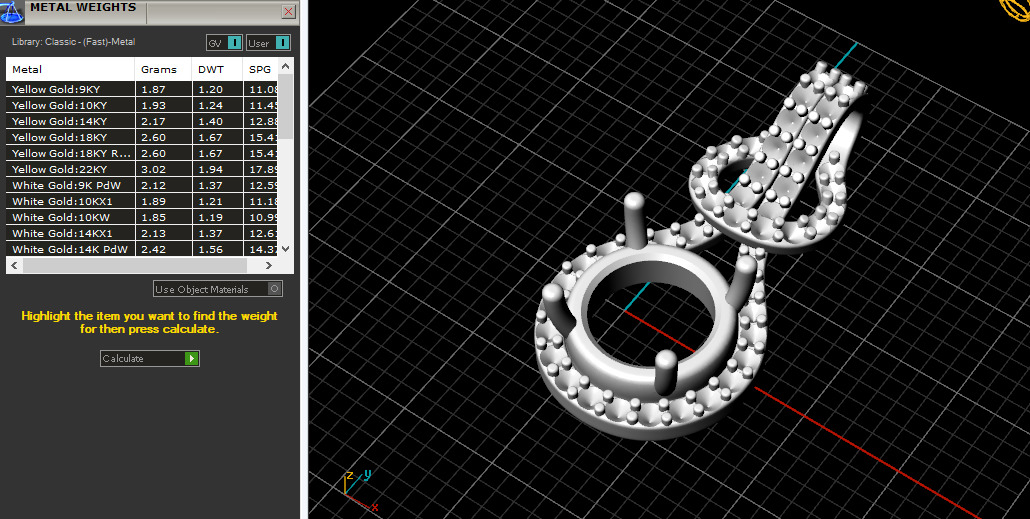Click the horizontal scroll left arrow
The height and width of the screenshot is (519, 1030).
click(x=14, y=265)
